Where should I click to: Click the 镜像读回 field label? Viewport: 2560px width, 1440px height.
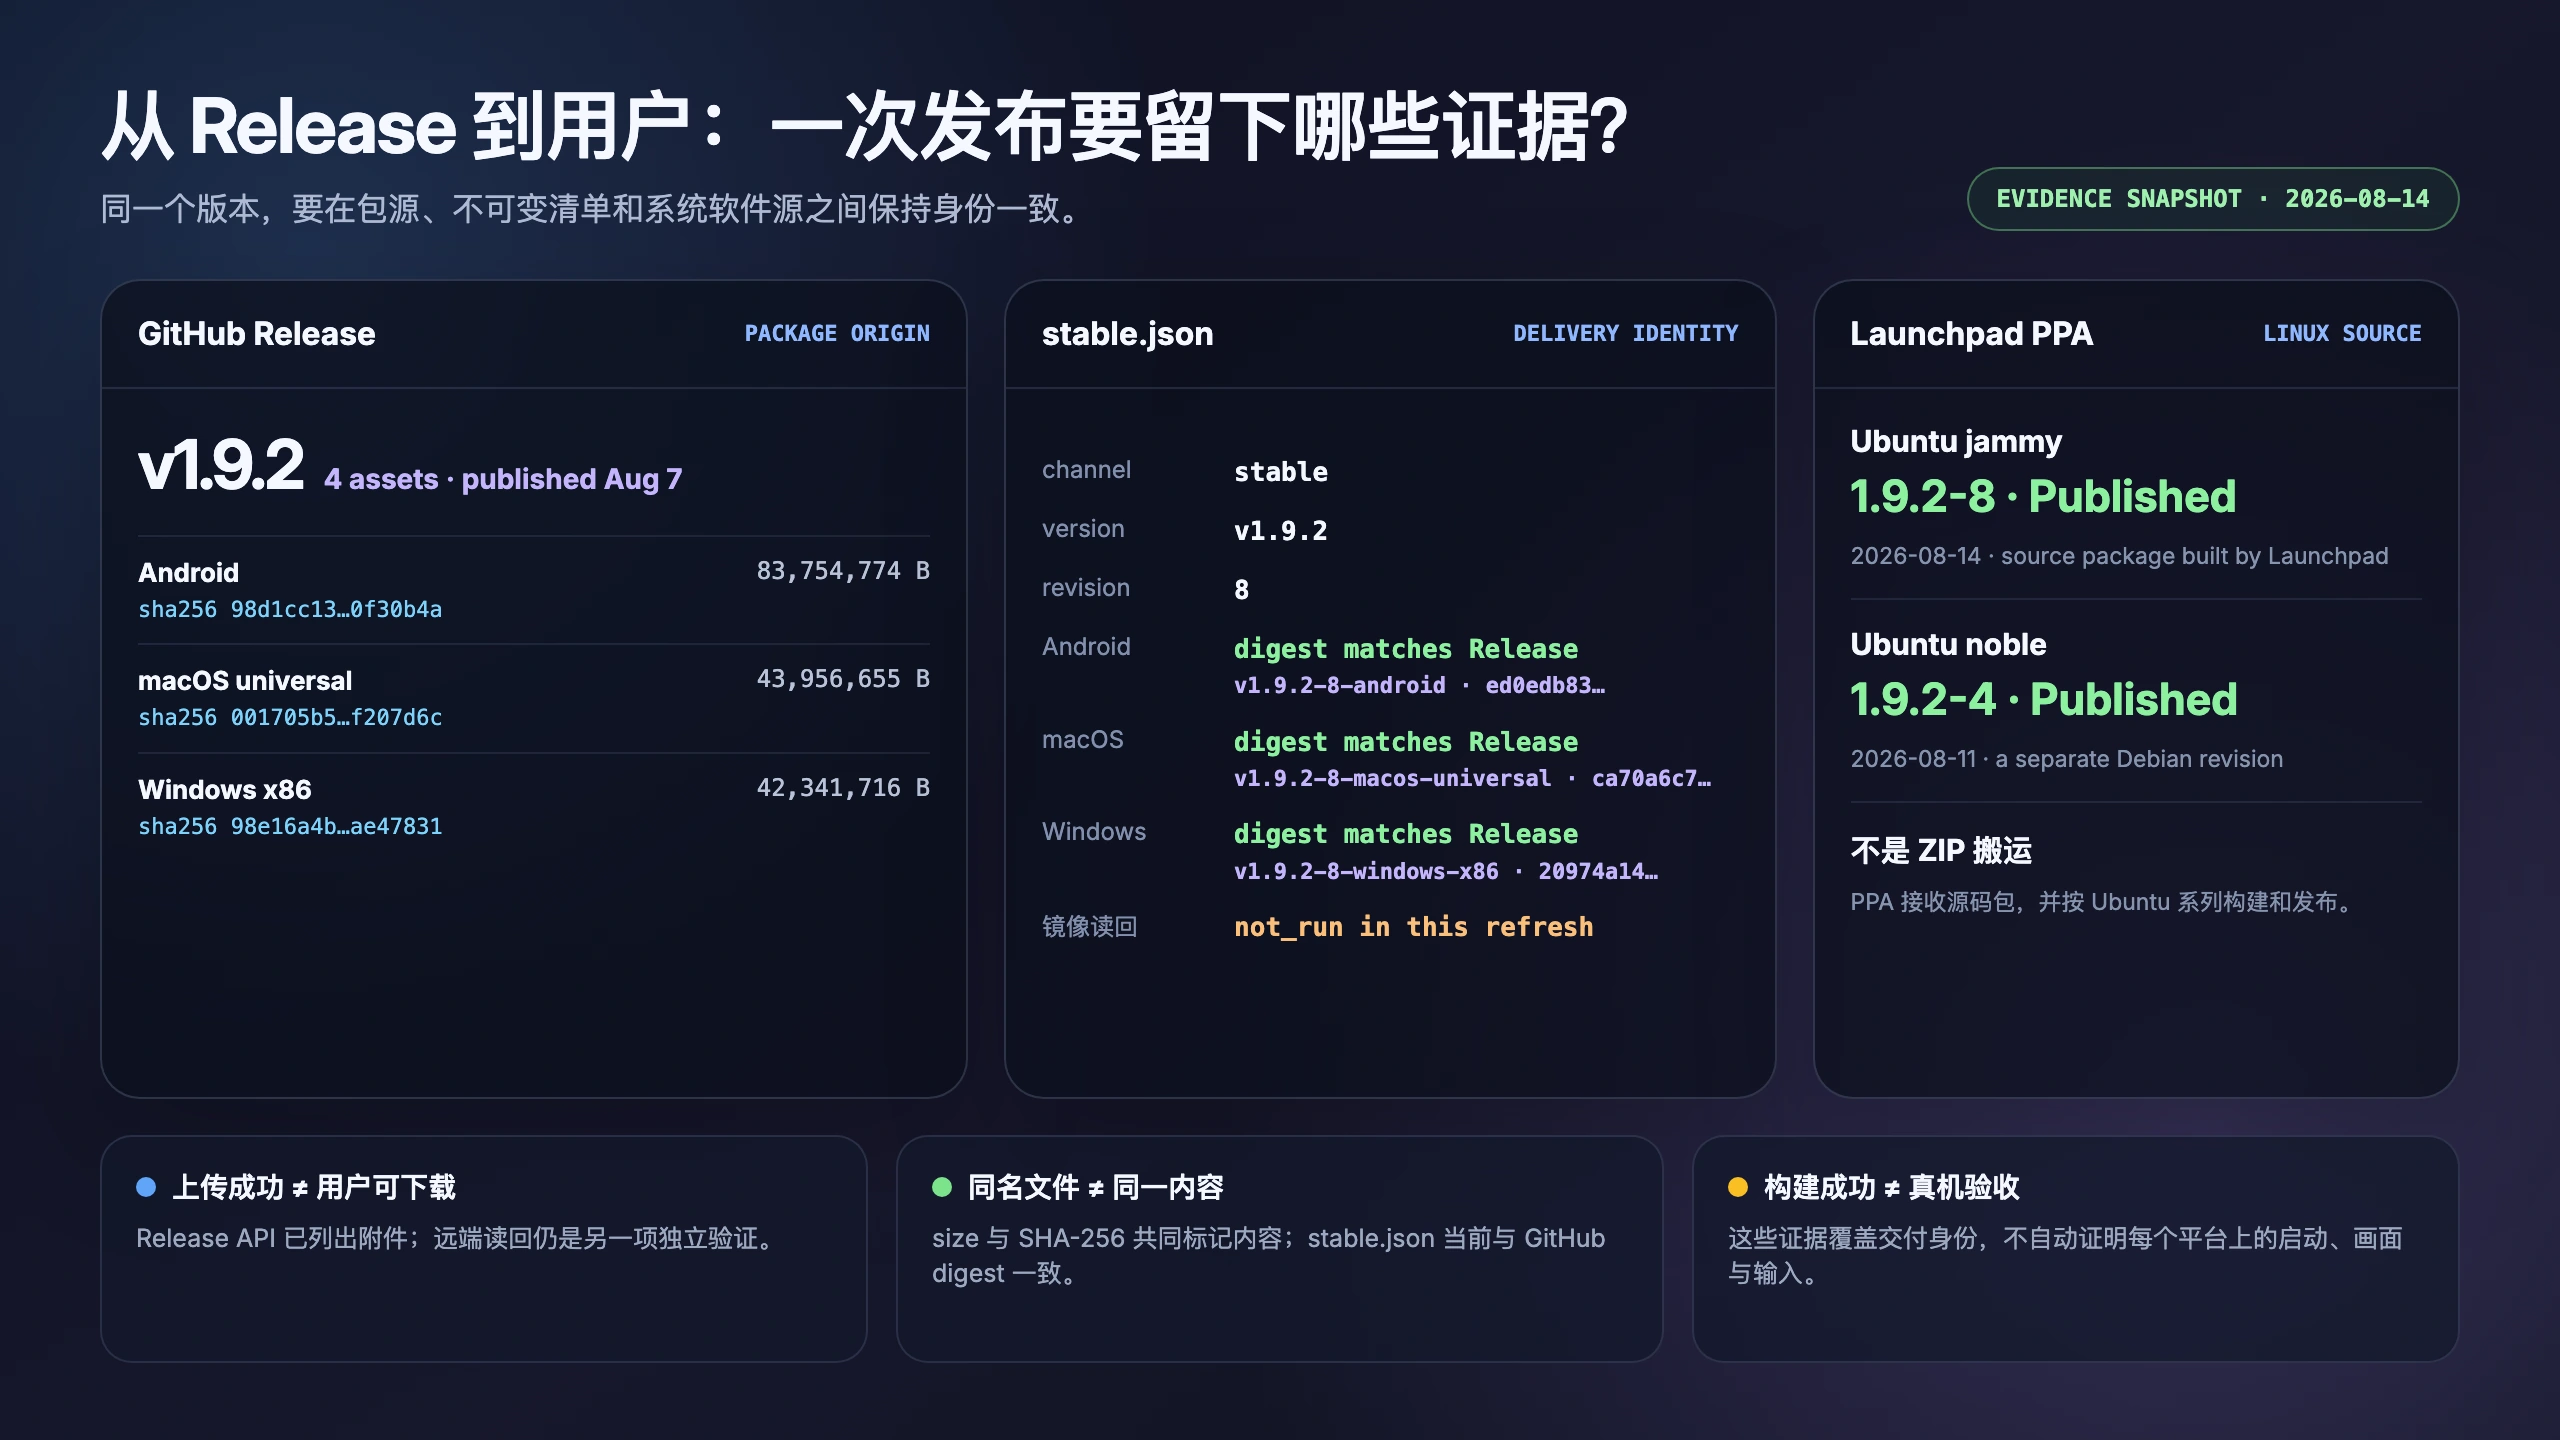[1090, 926]
